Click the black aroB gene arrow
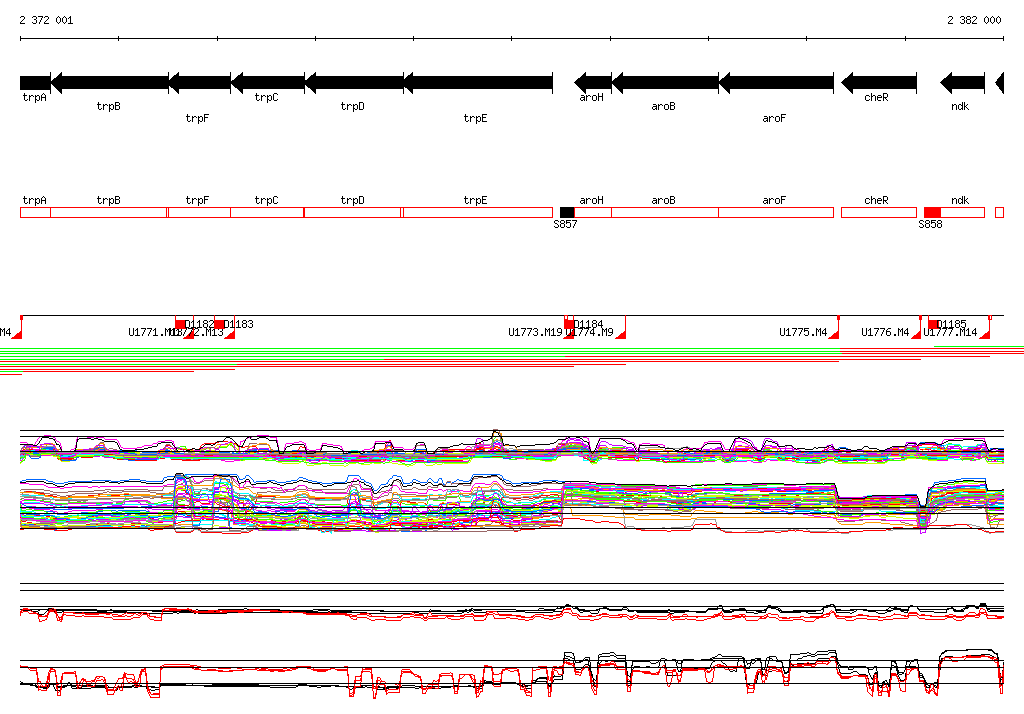 (x=665, y=83)
